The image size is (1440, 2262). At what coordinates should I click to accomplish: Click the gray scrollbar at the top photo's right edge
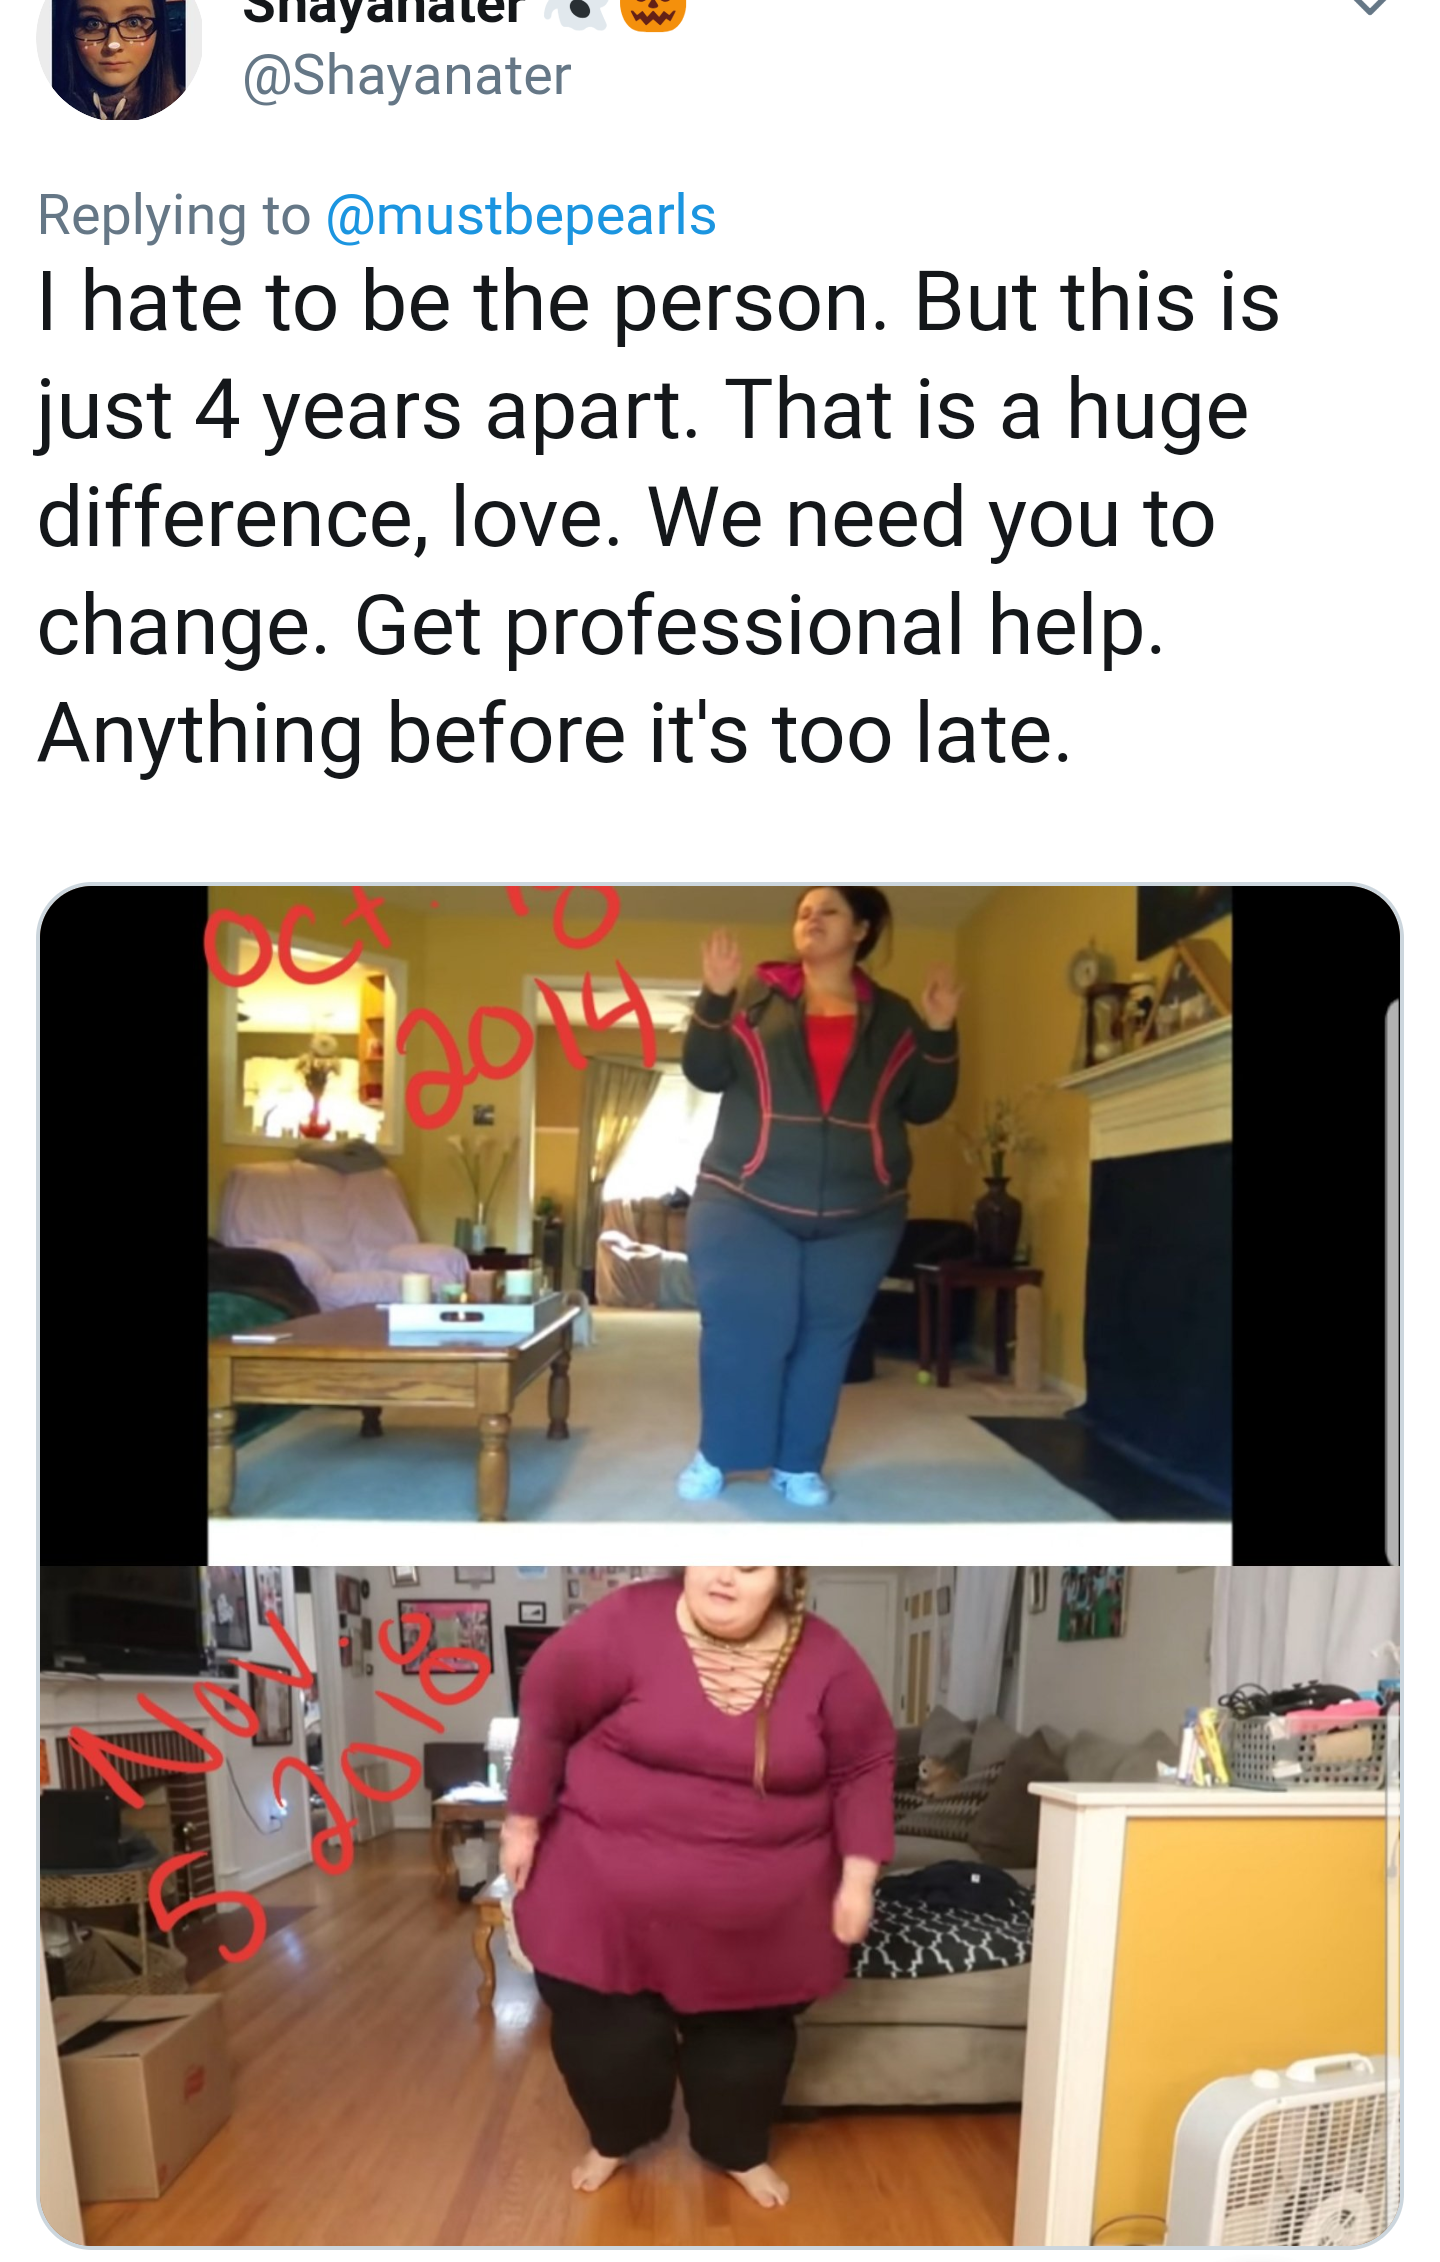[1392, 1280]
